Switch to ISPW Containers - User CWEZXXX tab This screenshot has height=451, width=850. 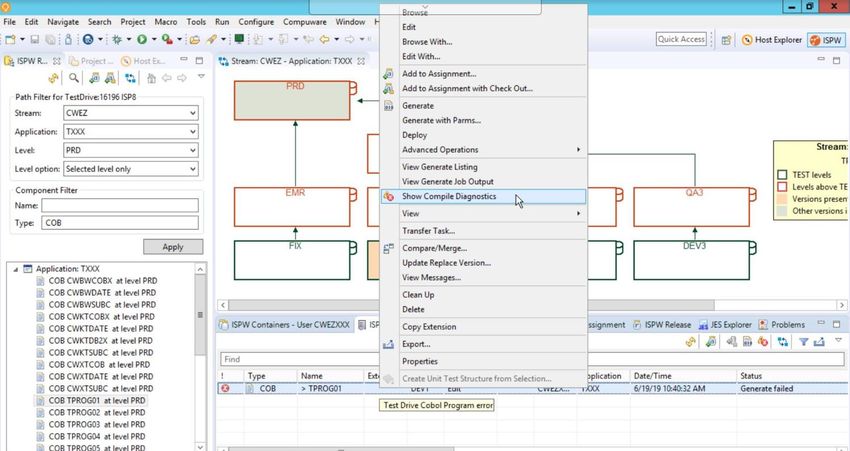pos(284,325)
